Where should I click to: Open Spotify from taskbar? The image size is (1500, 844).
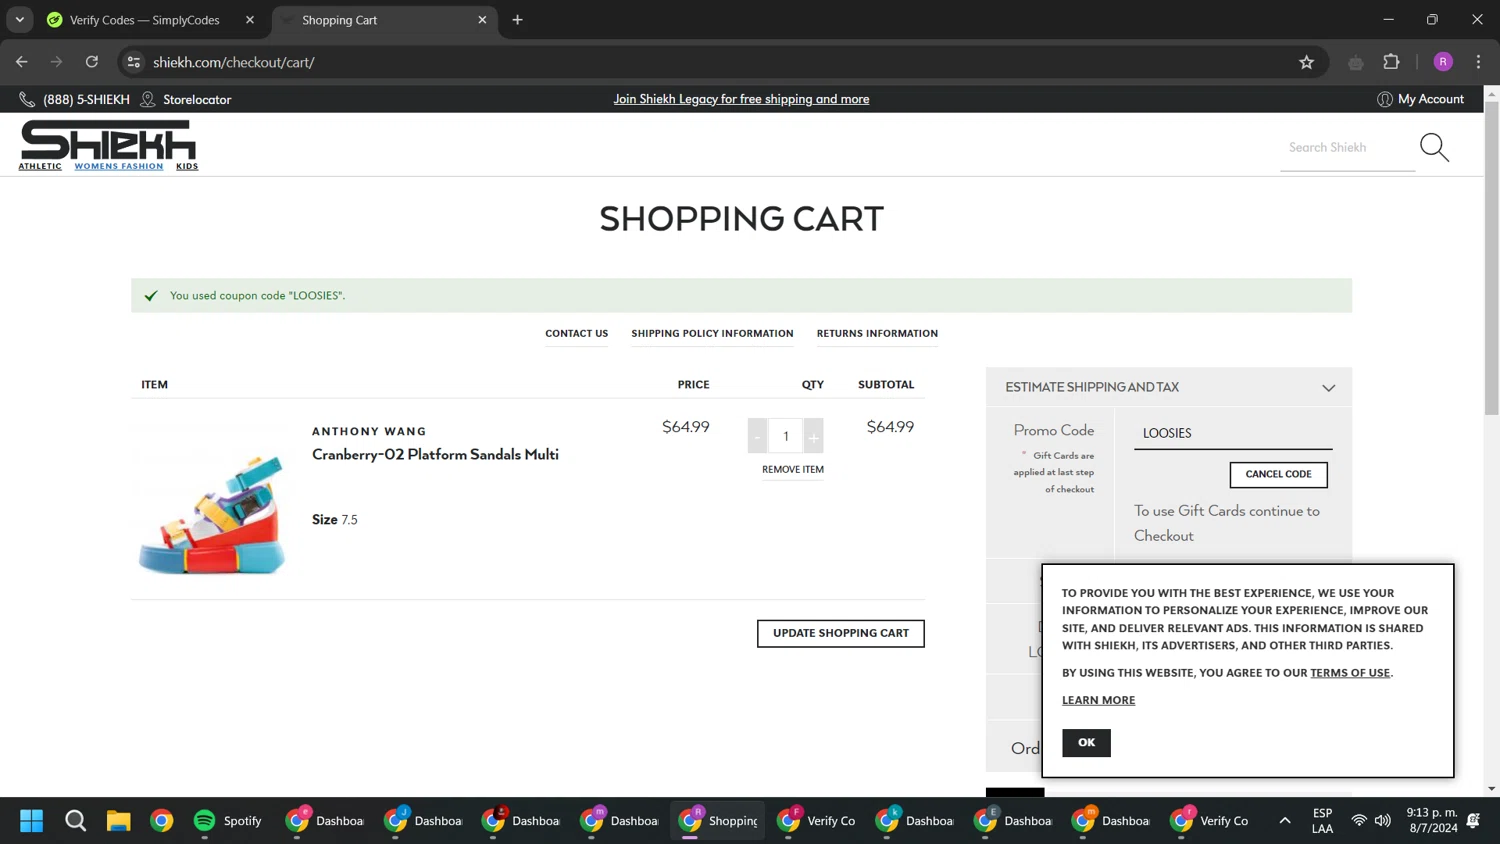point(229,821)
